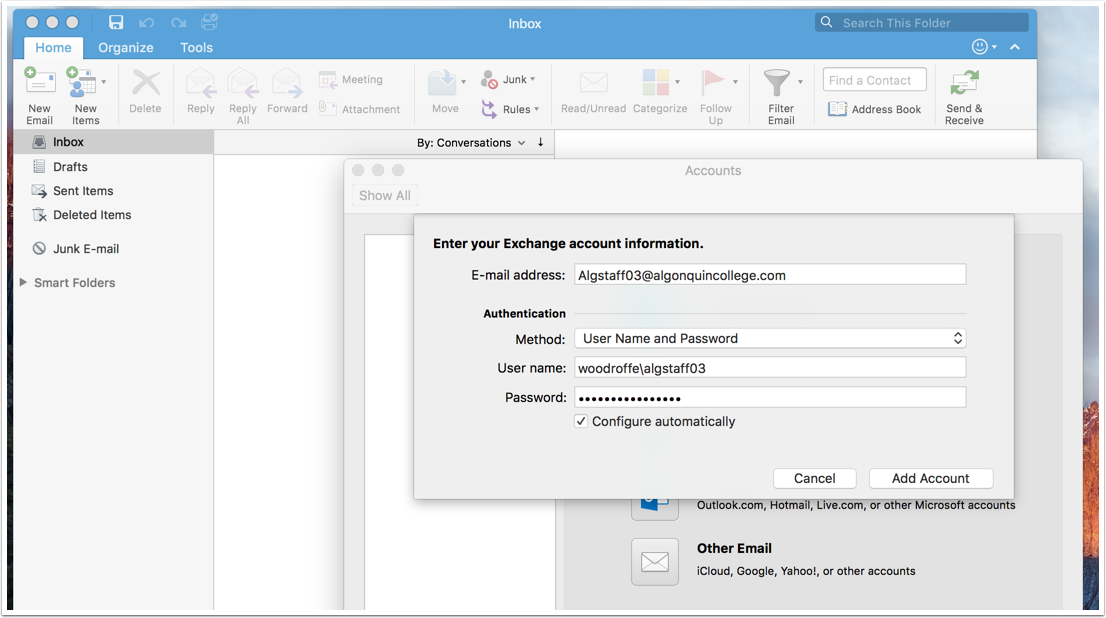This screenshot has height=618, width=1106.
Task: Click the Send & Receive icon
Action: (x=964, y=83)
